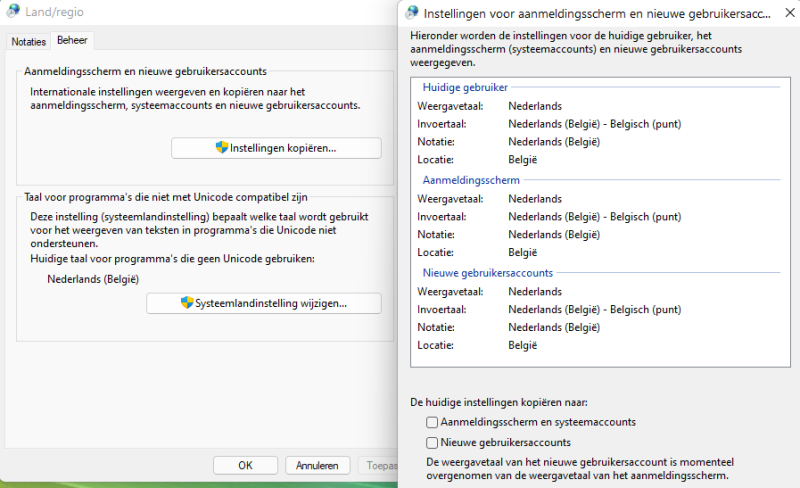Switch to the Notaties tab
800x488 pixels.
pyautogui.click(x=28, y=42)
